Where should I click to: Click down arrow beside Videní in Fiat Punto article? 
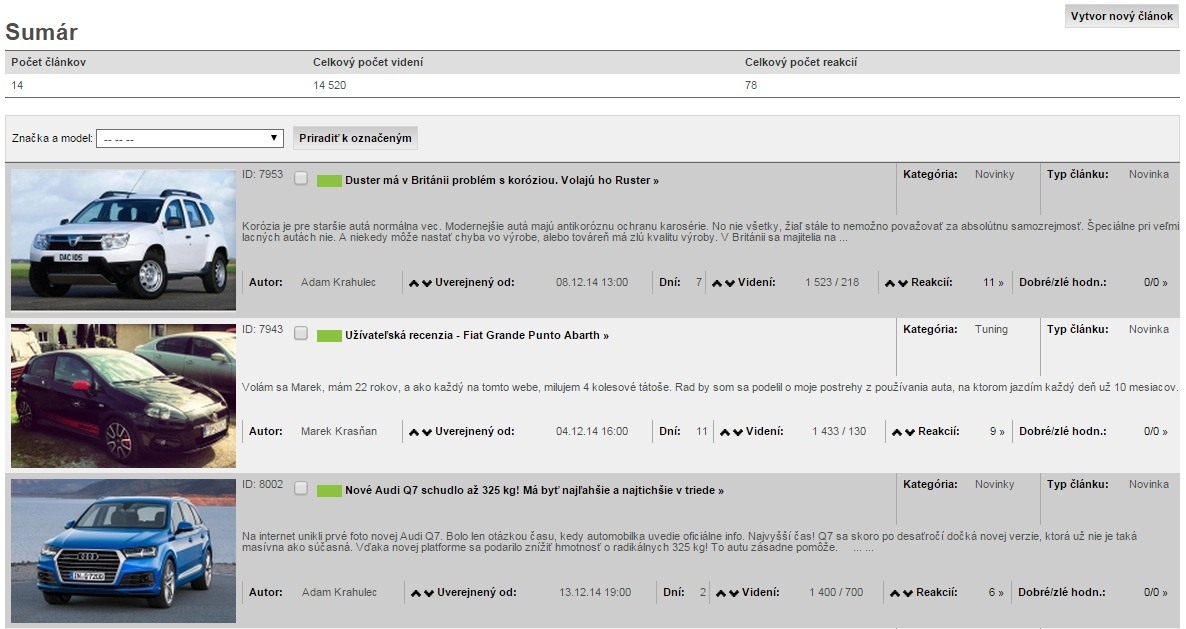pyautogui.click(x=737, y=432)
